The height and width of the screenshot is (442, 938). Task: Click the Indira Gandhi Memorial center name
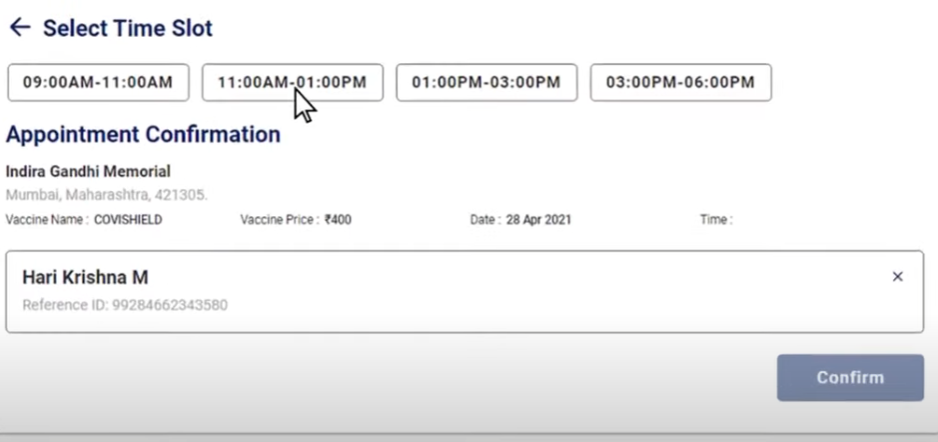[x=88, y=171]
